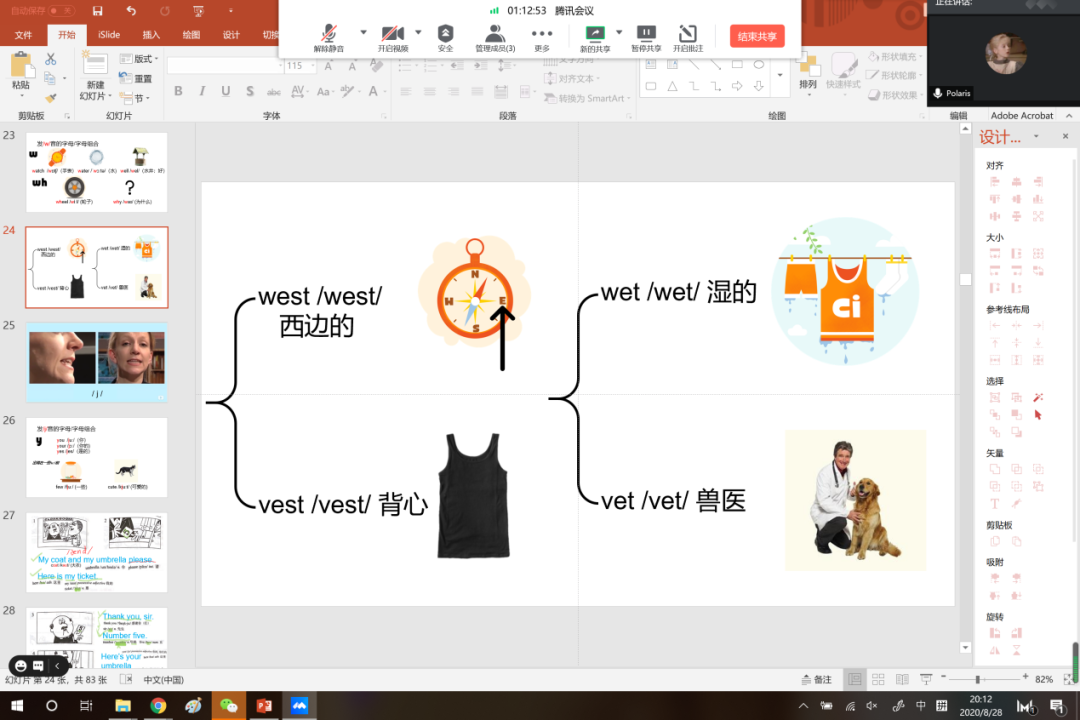Click the Notes (备注) button in status bar
The width and height of the screenshot is (1080, 720).
tap(816, 679)
